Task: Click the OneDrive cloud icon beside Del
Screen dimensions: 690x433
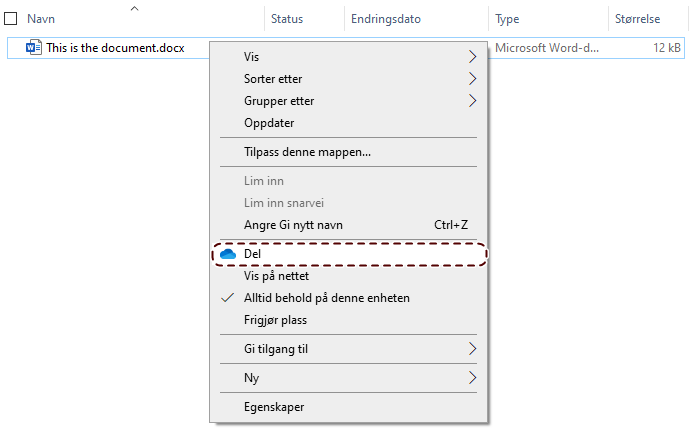Action: pos(228,254)
